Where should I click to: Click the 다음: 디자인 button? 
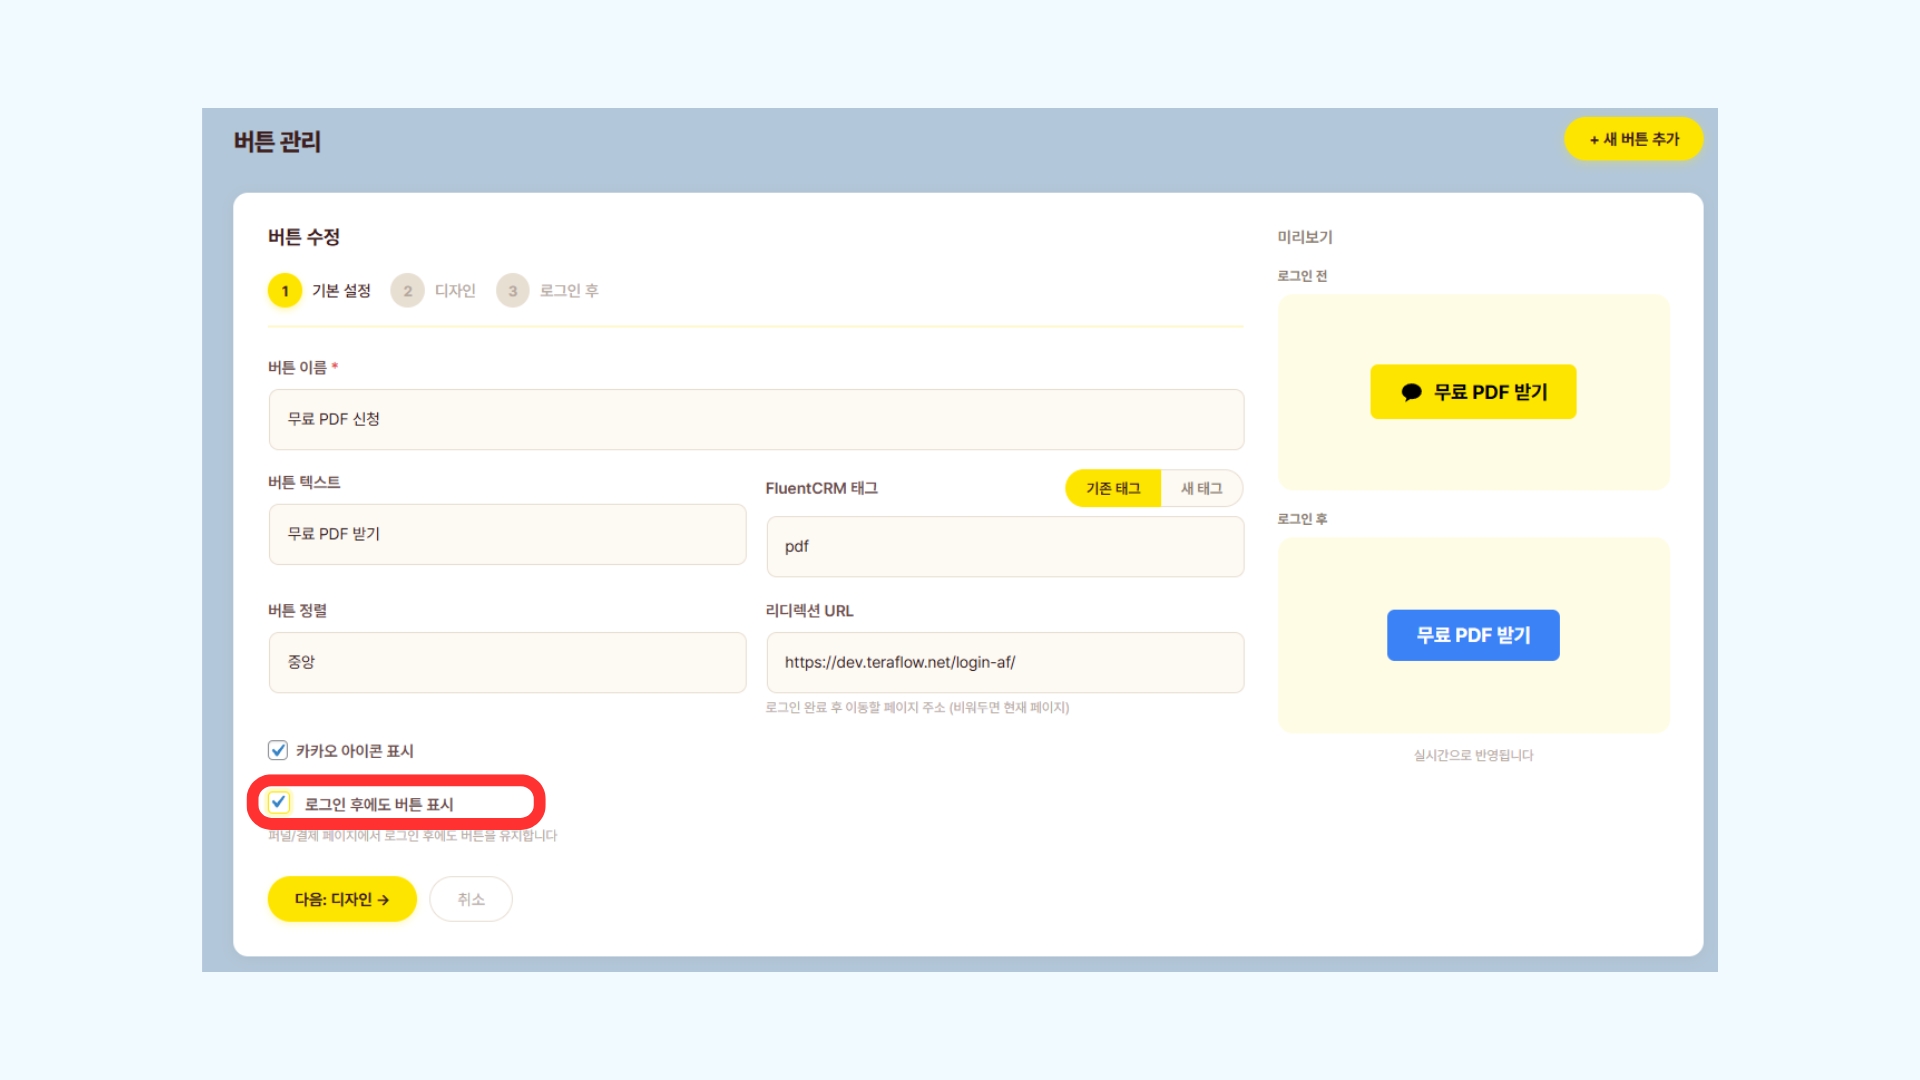coord(342,899)
